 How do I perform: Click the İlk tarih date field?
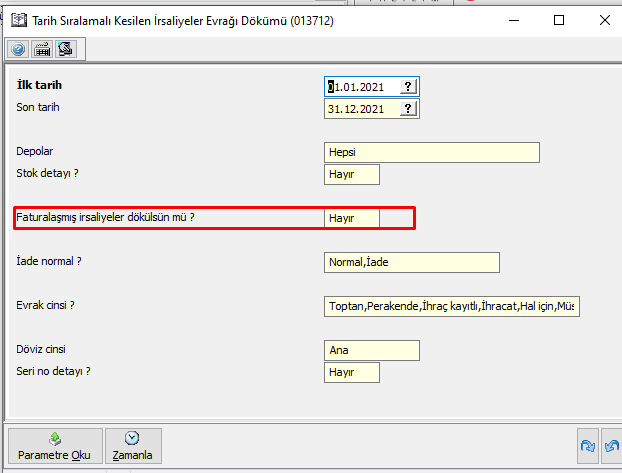(362, 87)
